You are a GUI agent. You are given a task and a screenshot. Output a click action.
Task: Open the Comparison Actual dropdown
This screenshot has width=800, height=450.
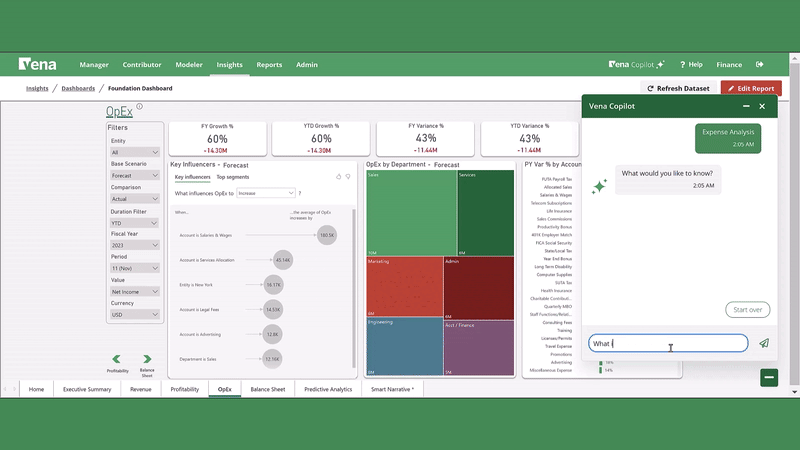pos(135,198)
